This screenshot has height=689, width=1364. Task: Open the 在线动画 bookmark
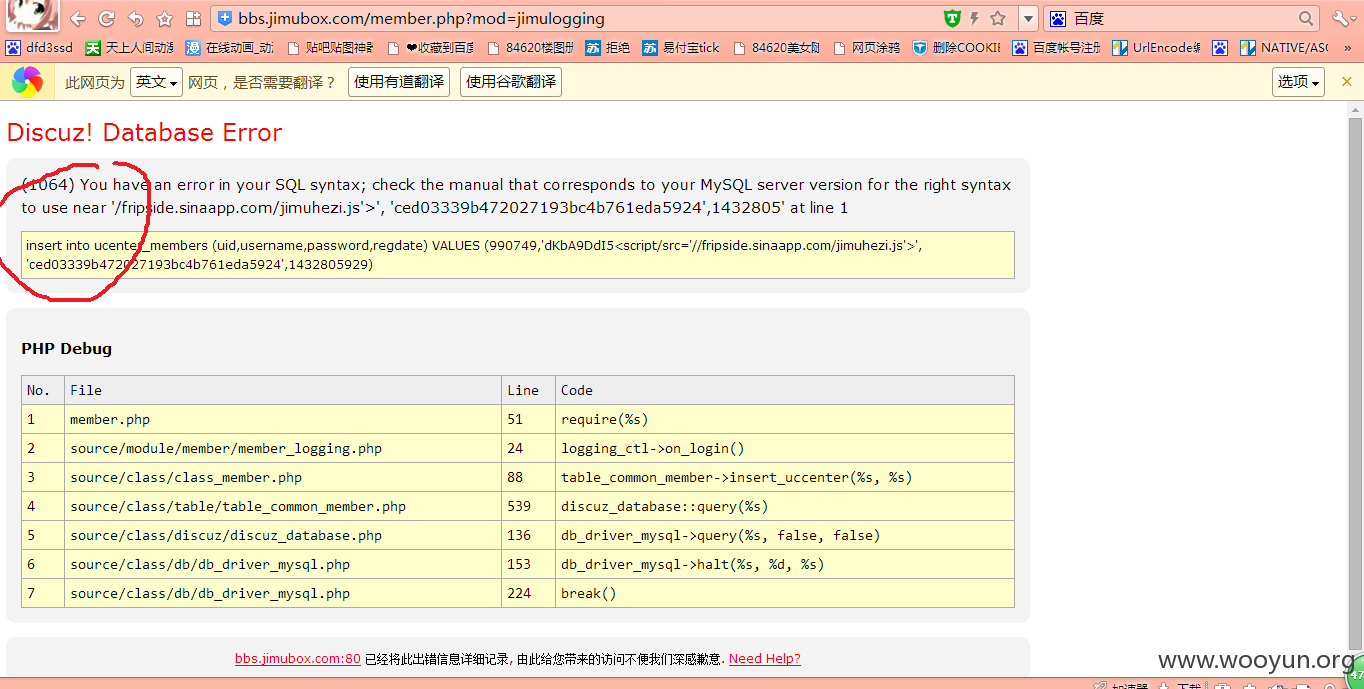230,47
